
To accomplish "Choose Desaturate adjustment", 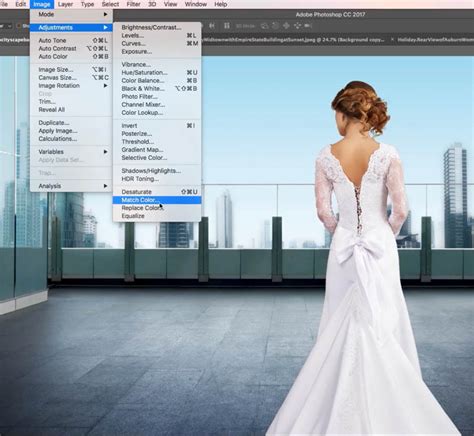I will pyautogui.click(x=157, y=192).
